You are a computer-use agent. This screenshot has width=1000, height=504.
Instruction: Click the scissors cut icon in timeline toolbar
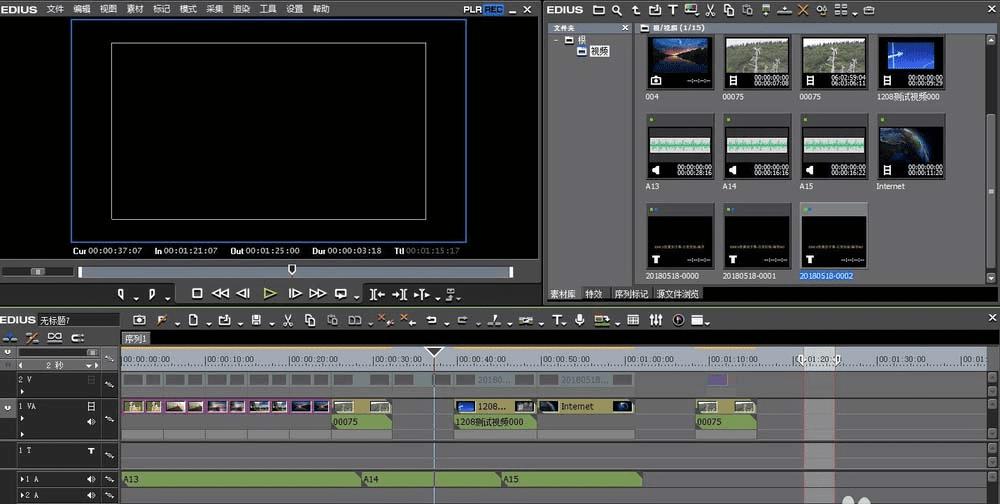pos(287,320)
